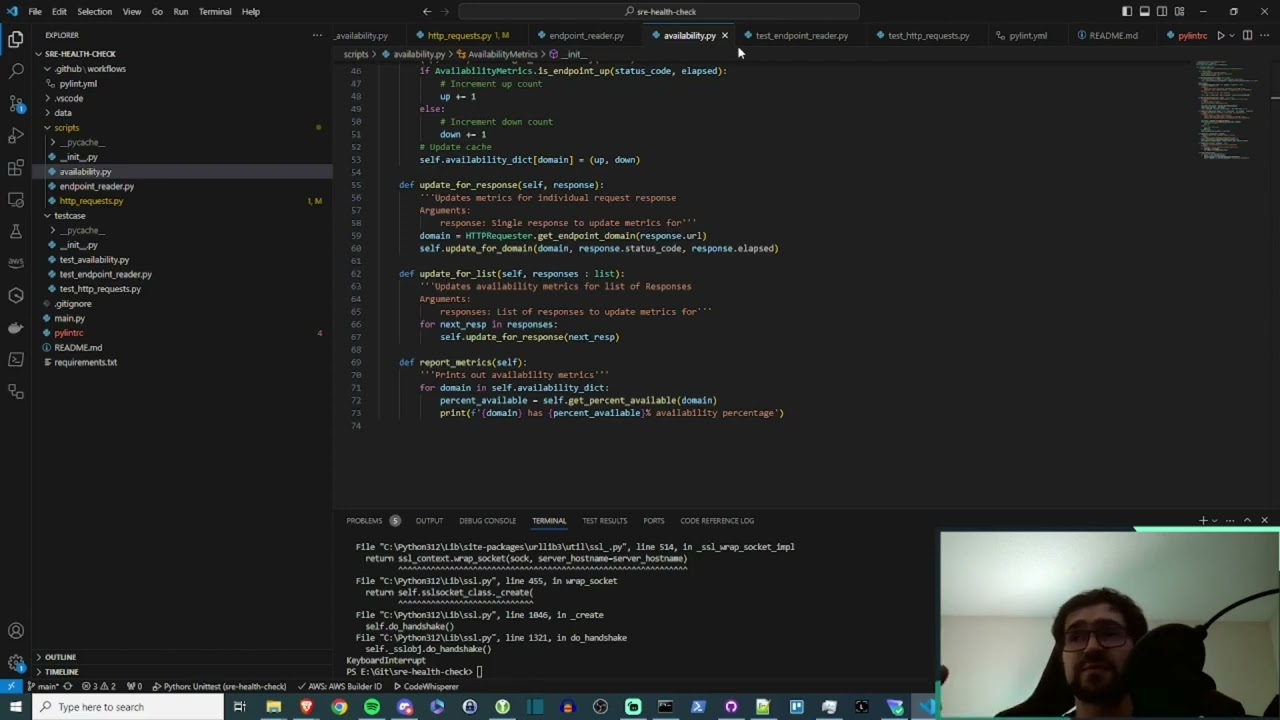Open requirements.txt in explorer
The image size is (1280, 720).
pos(85,362)
